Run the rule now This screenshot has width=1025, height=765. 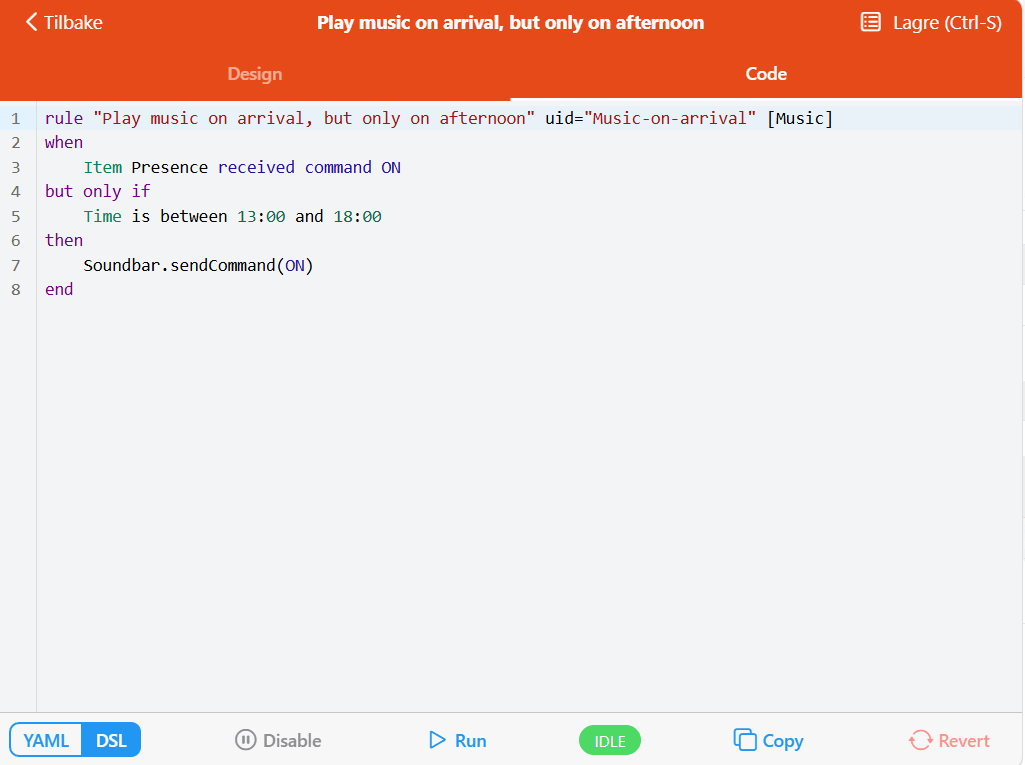[471, 741]
